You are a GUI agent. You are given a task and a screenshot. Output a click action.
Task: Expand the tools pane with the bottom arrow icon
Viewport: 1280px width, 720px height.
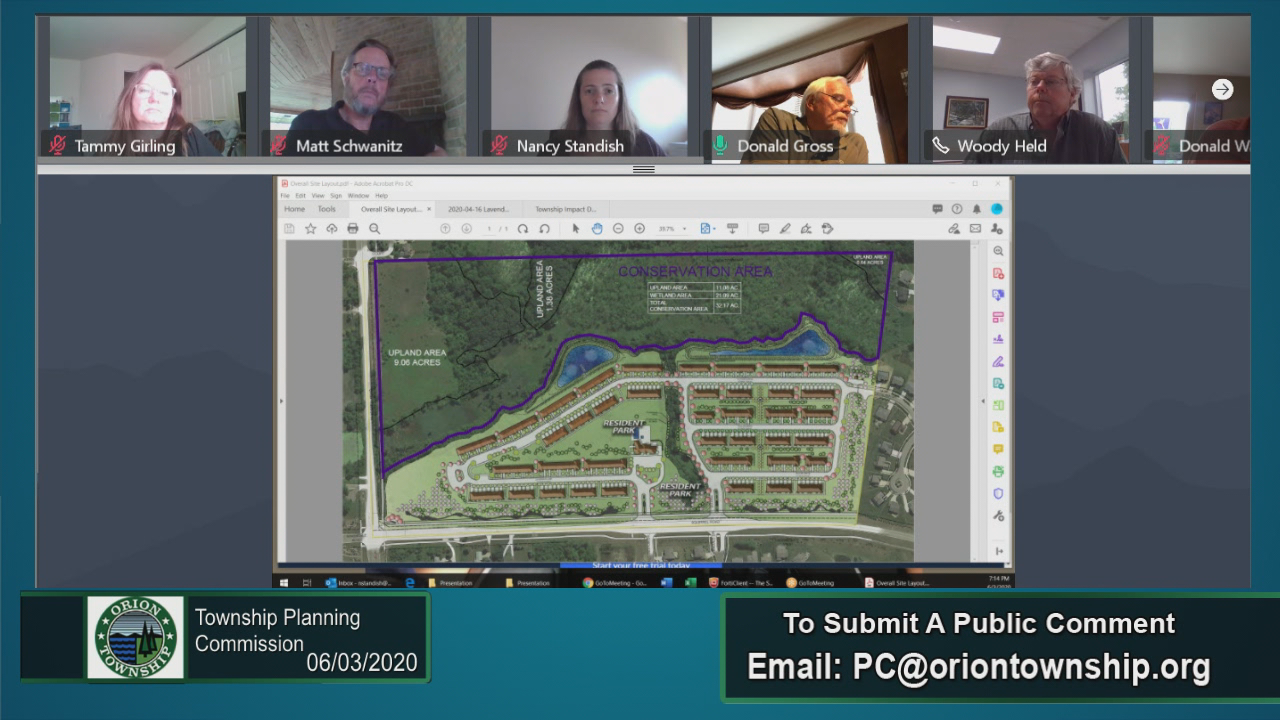998,551
